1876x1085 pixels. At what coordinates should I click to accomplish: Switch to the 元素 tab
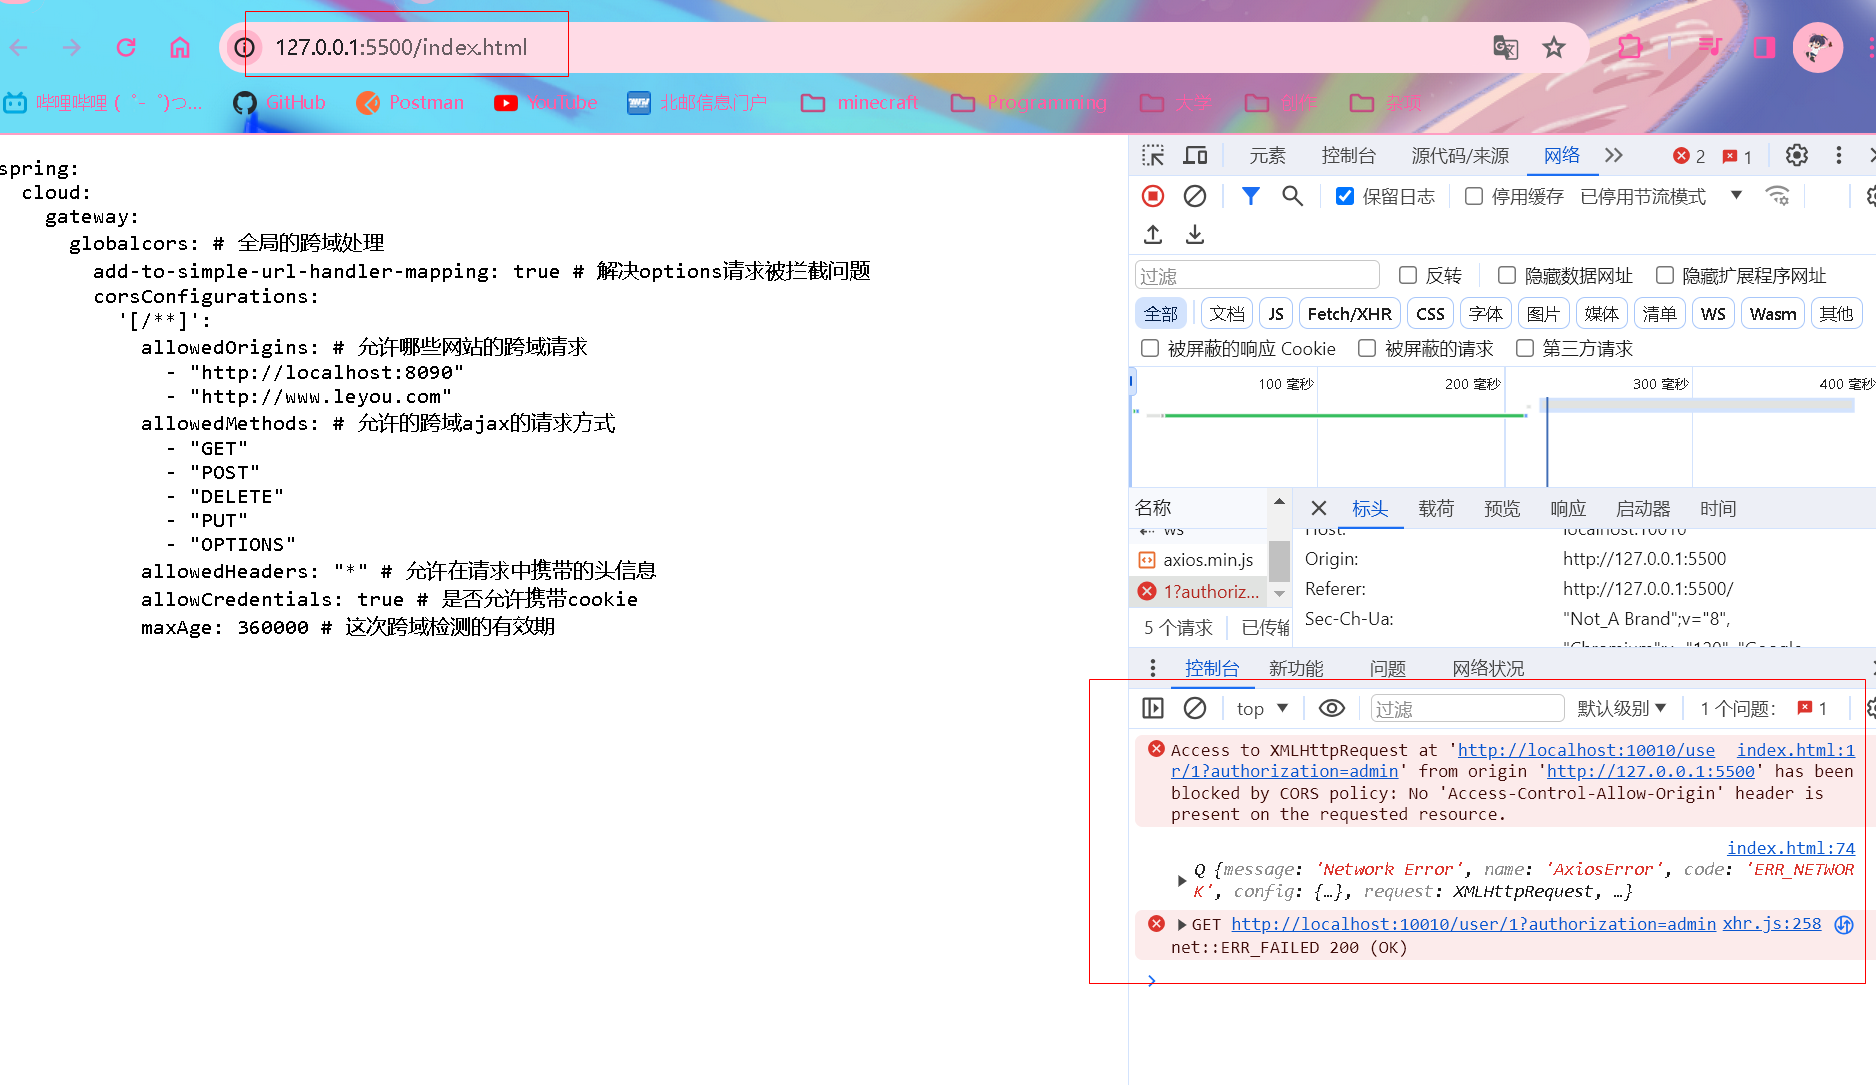pos(1267,156)
